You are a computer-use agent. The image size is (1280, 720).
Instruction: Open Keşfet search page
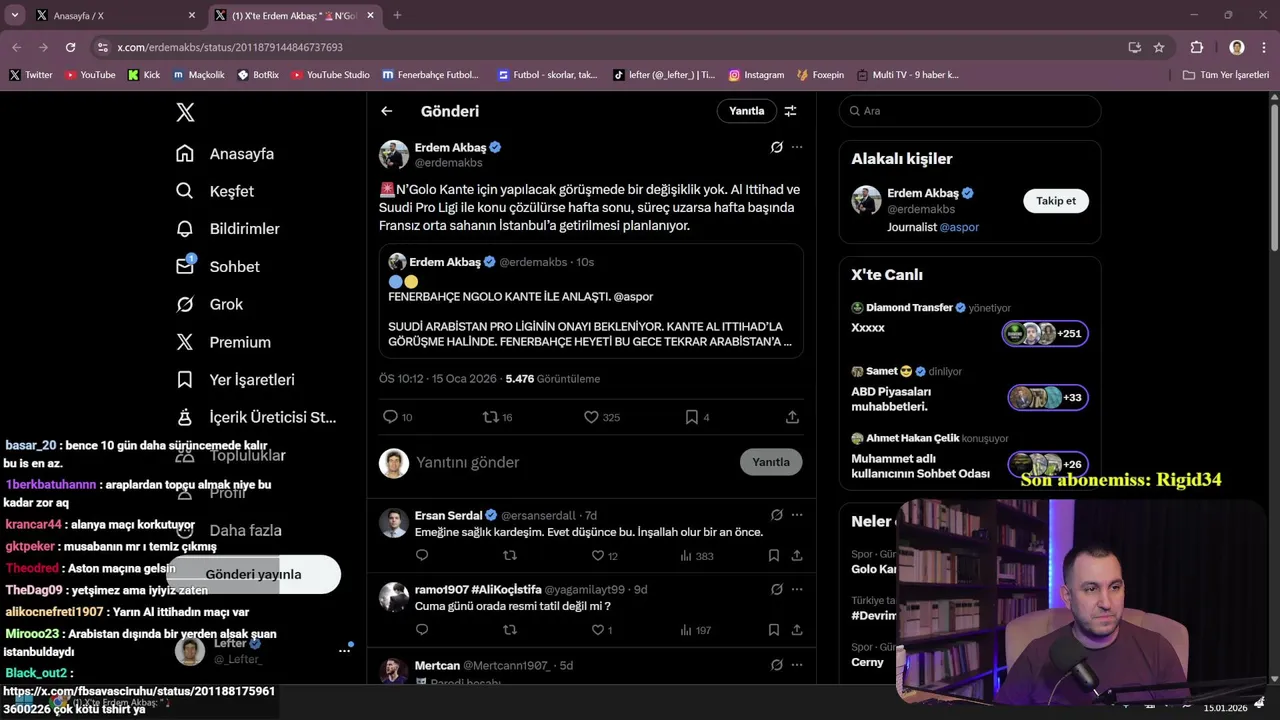215,191
